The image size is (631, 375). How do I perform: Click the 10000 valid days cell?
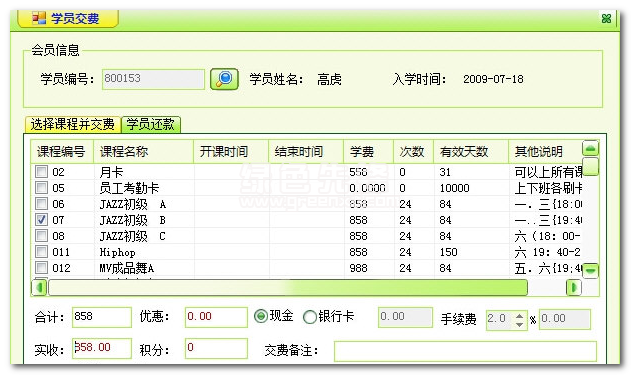tap(454, 188)
